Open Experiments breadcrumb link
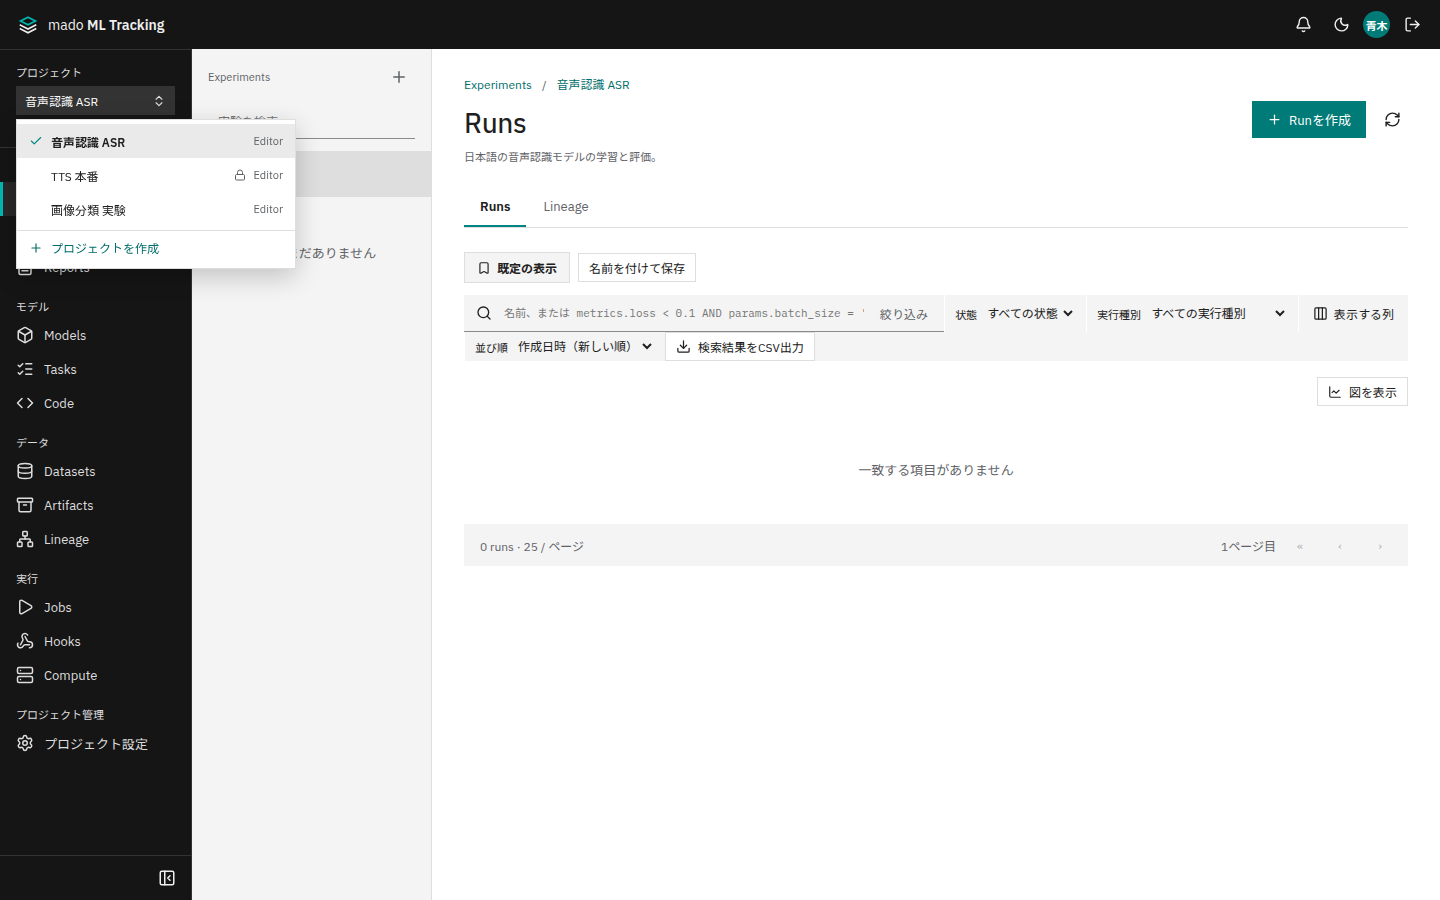This screenshot has height=900, width=1440. tap(498, 85)
